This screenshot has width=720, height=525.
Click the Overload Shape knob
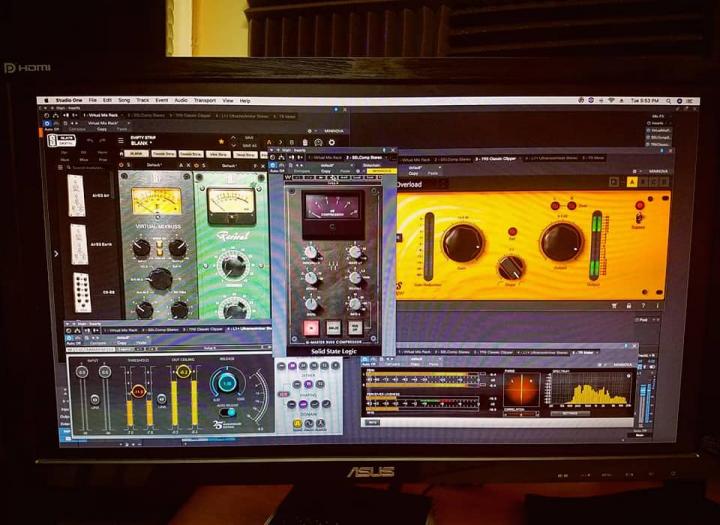click(511, 268)
